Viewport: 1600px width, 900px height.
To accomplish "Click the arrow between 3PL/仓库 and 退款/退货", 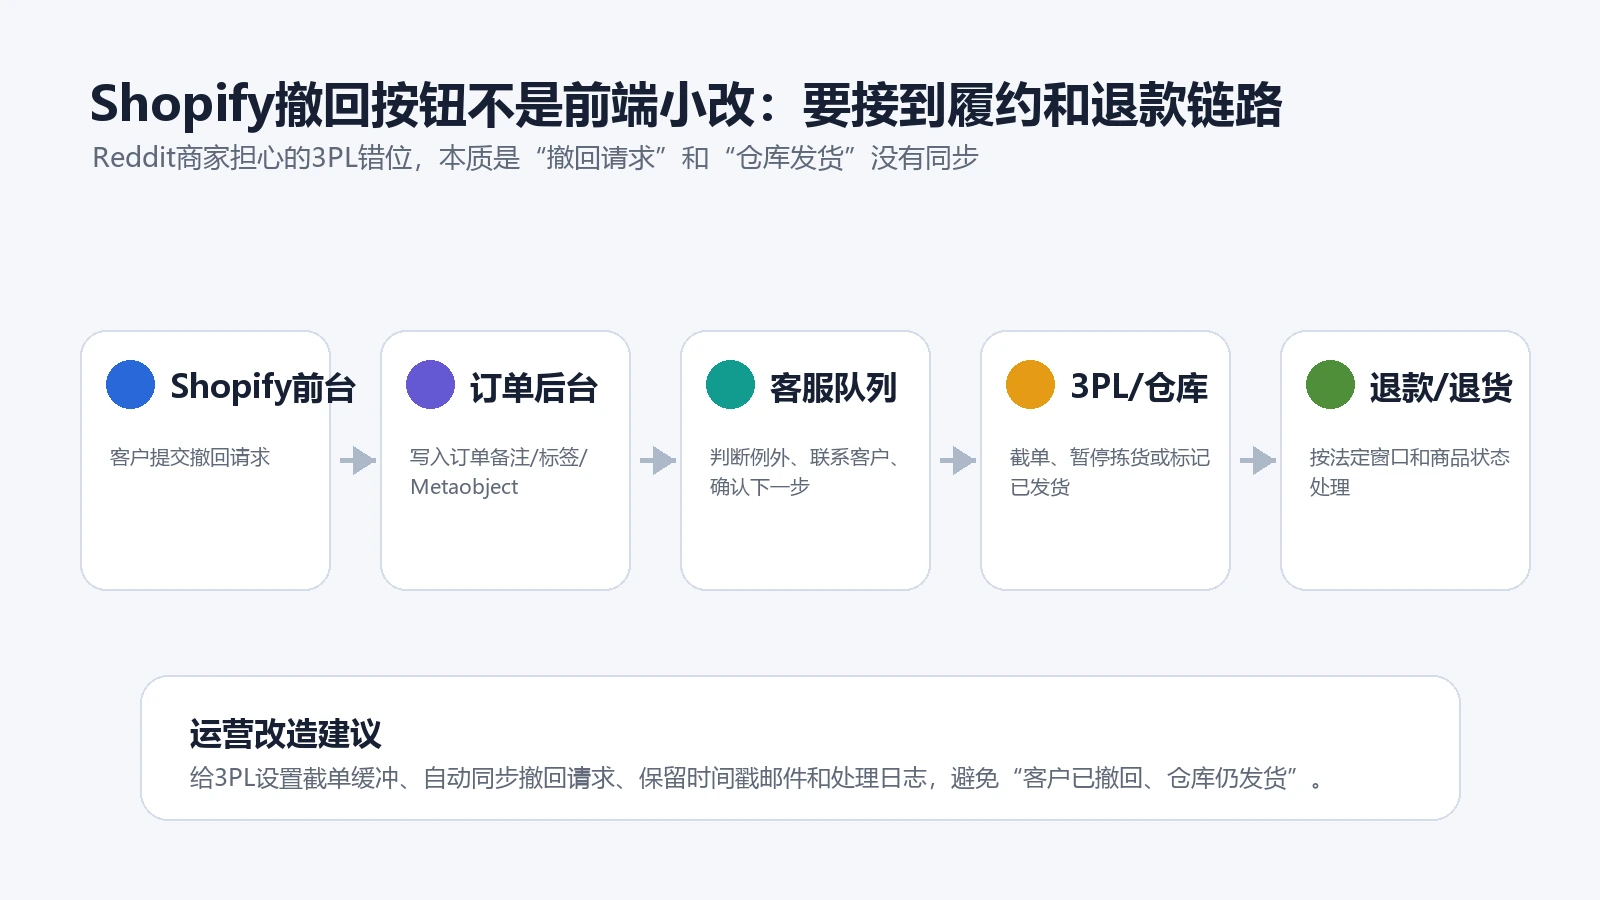I will point(1257,460).
